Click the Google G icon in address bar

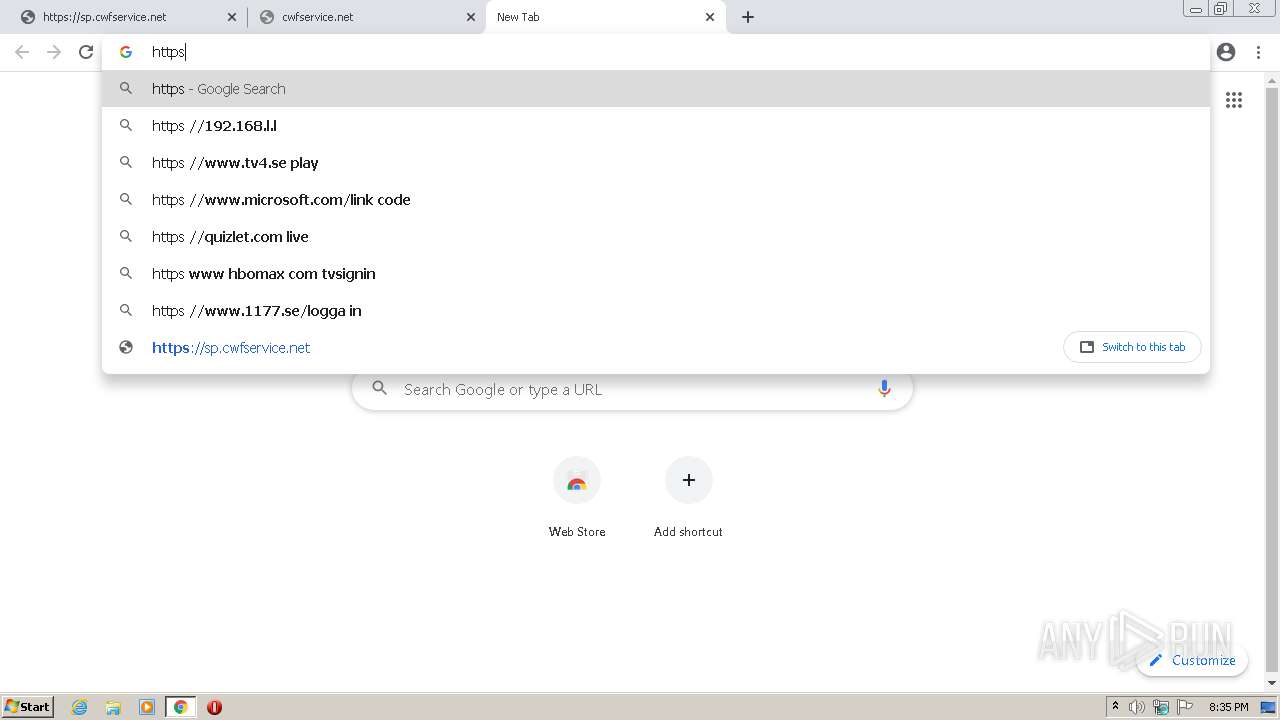[126, 52]
